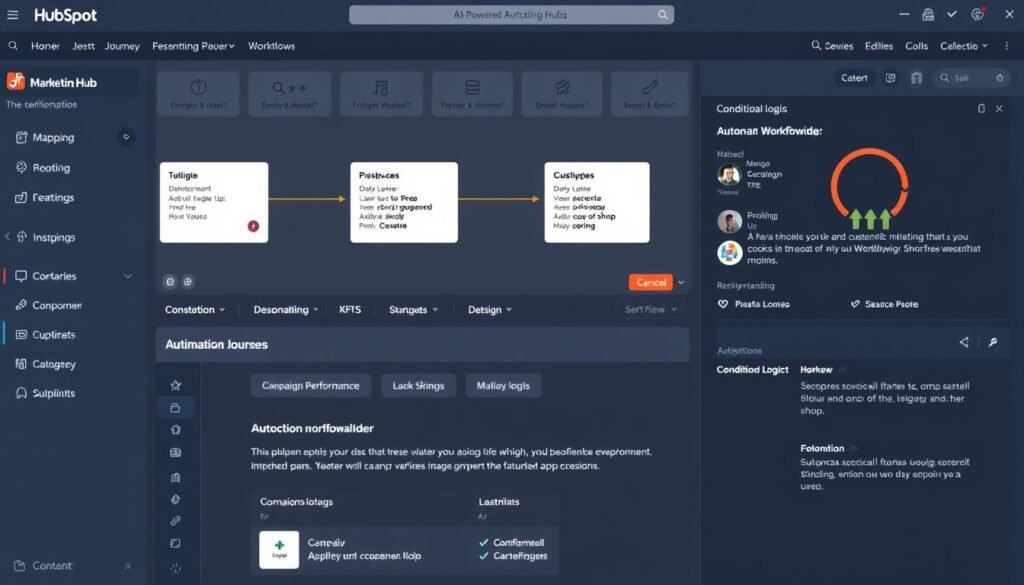This screenshot has height=585, width=1024.
Task: Toggle the switch next to Mapping
Action: click(127, 137)
